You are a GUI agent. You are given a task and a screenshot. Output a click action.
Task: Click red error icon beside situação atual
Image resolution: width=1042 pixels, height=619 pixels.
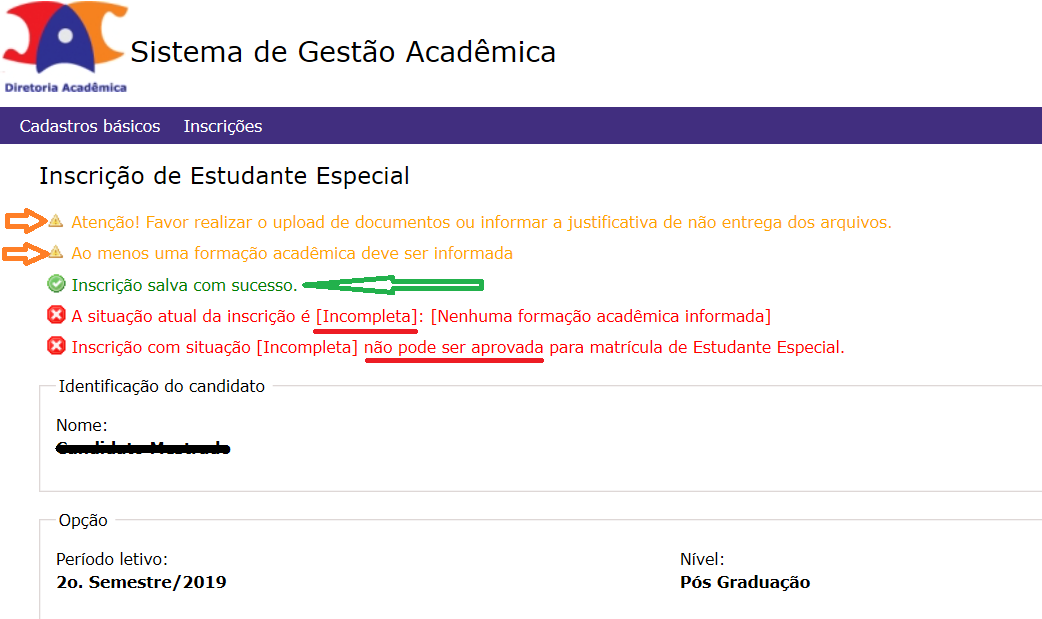56,314
